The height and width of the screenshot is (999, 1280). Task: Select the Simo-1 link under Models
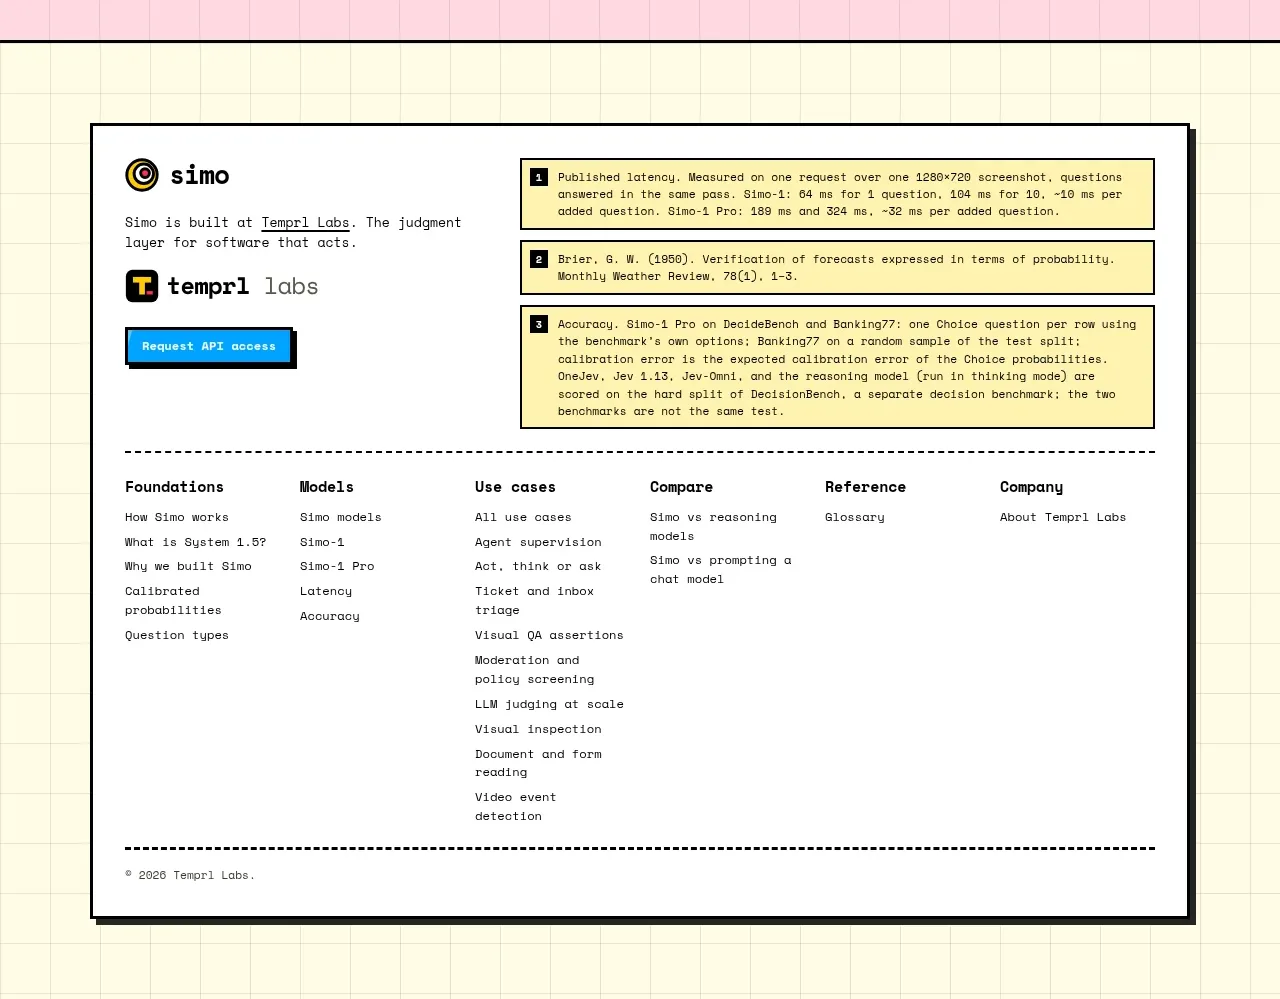tap(322, 542)
